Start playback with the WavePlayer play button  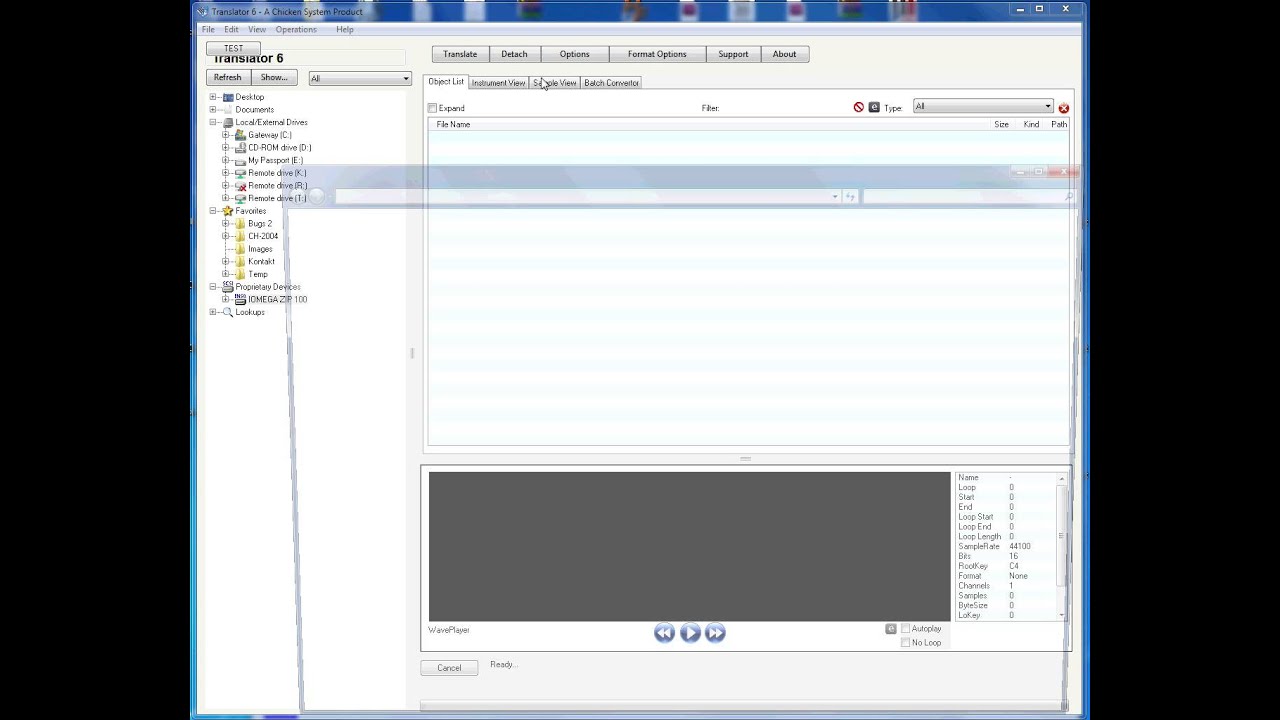[690, 633]
